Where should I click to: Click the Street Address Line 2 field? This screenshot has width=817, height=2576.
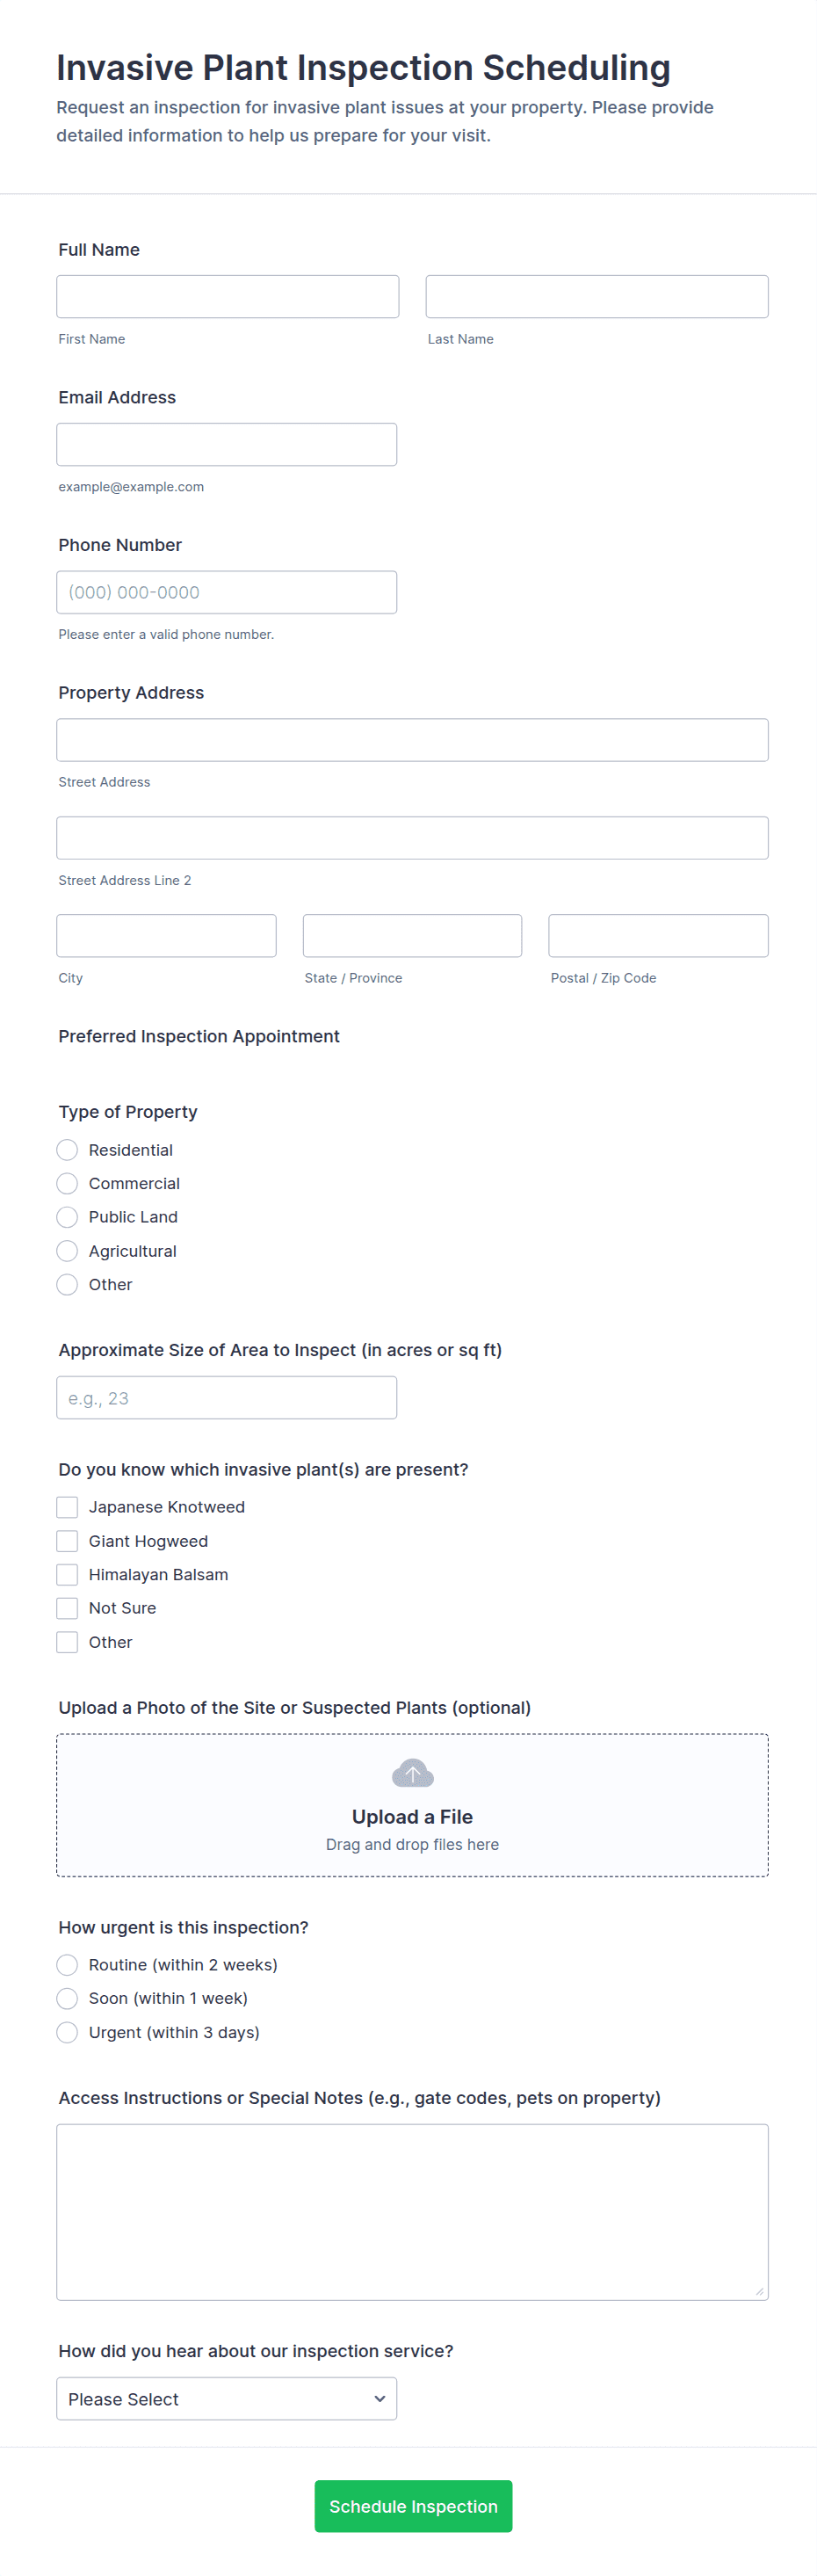(x=412, y=838)
